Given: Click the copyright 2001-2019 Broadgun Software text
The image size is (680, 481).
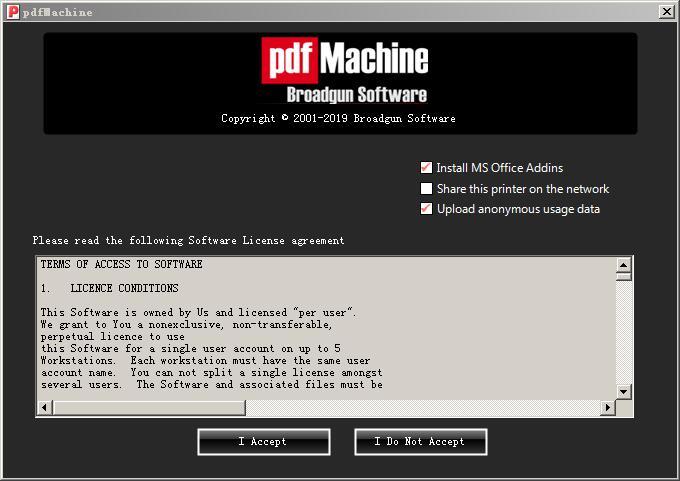Looking at the screenshot, I should coord(338,118).
